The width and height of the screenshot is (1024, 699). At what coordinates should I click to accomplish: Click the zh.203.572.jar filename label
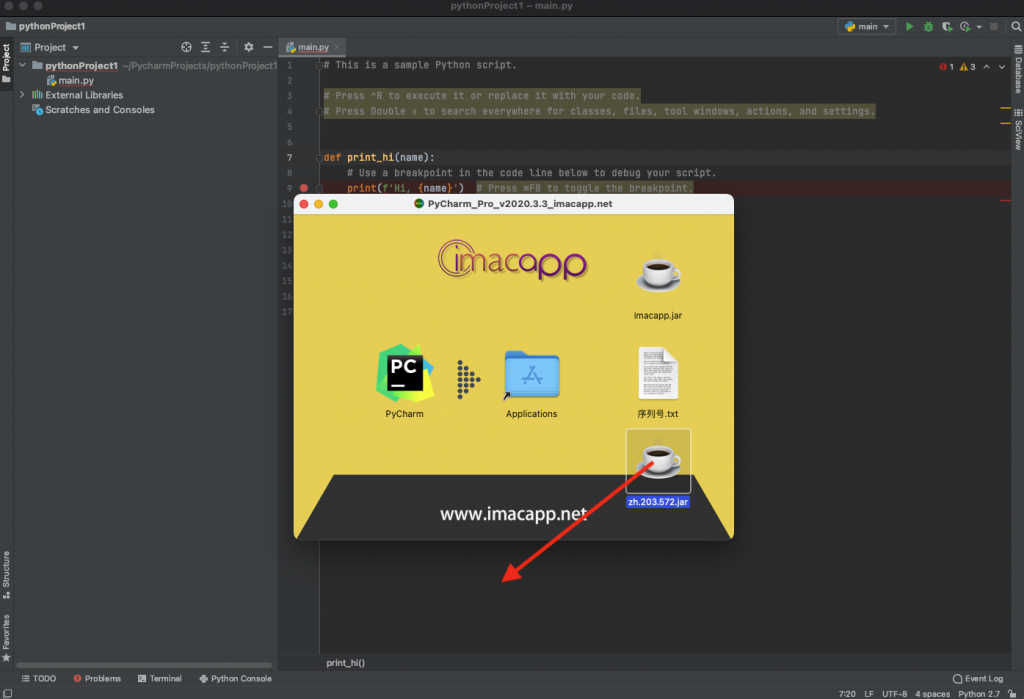point(658,502)
